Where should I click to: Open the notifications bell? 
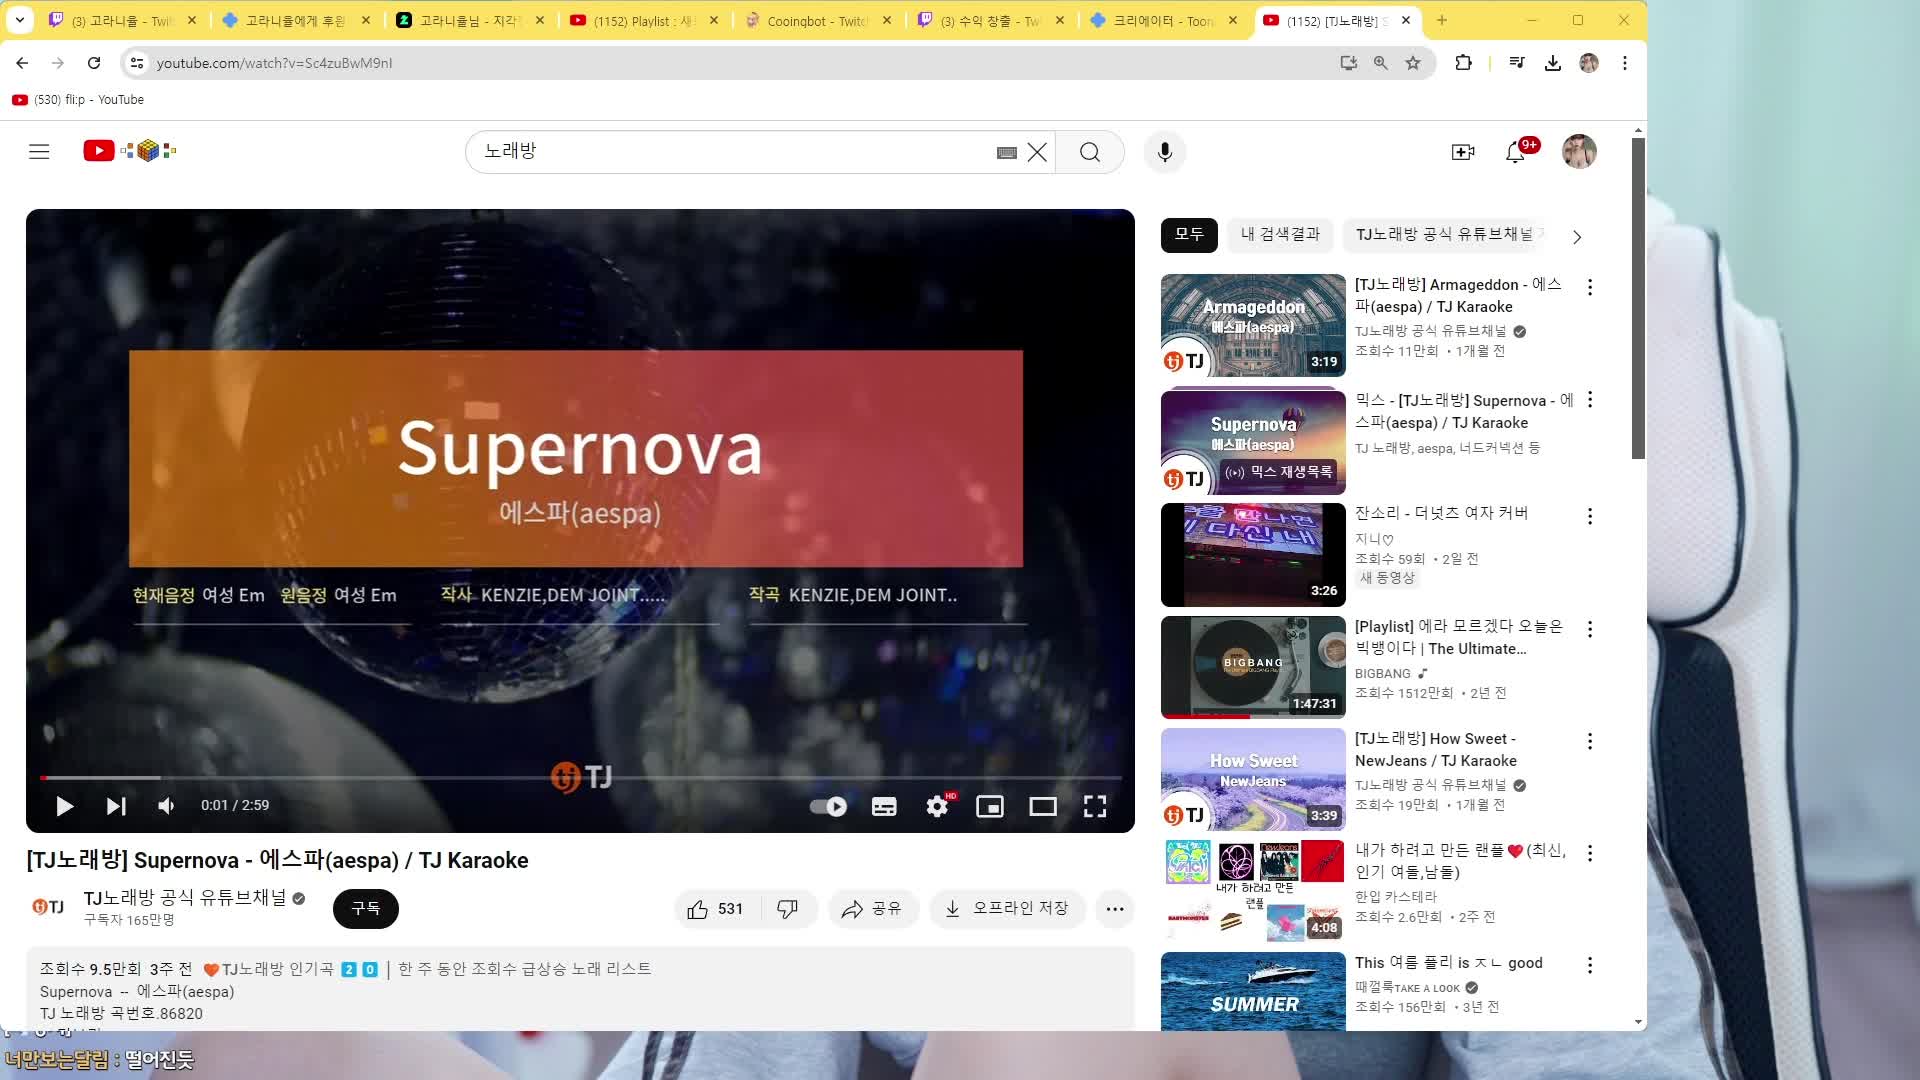[1516, 152]
